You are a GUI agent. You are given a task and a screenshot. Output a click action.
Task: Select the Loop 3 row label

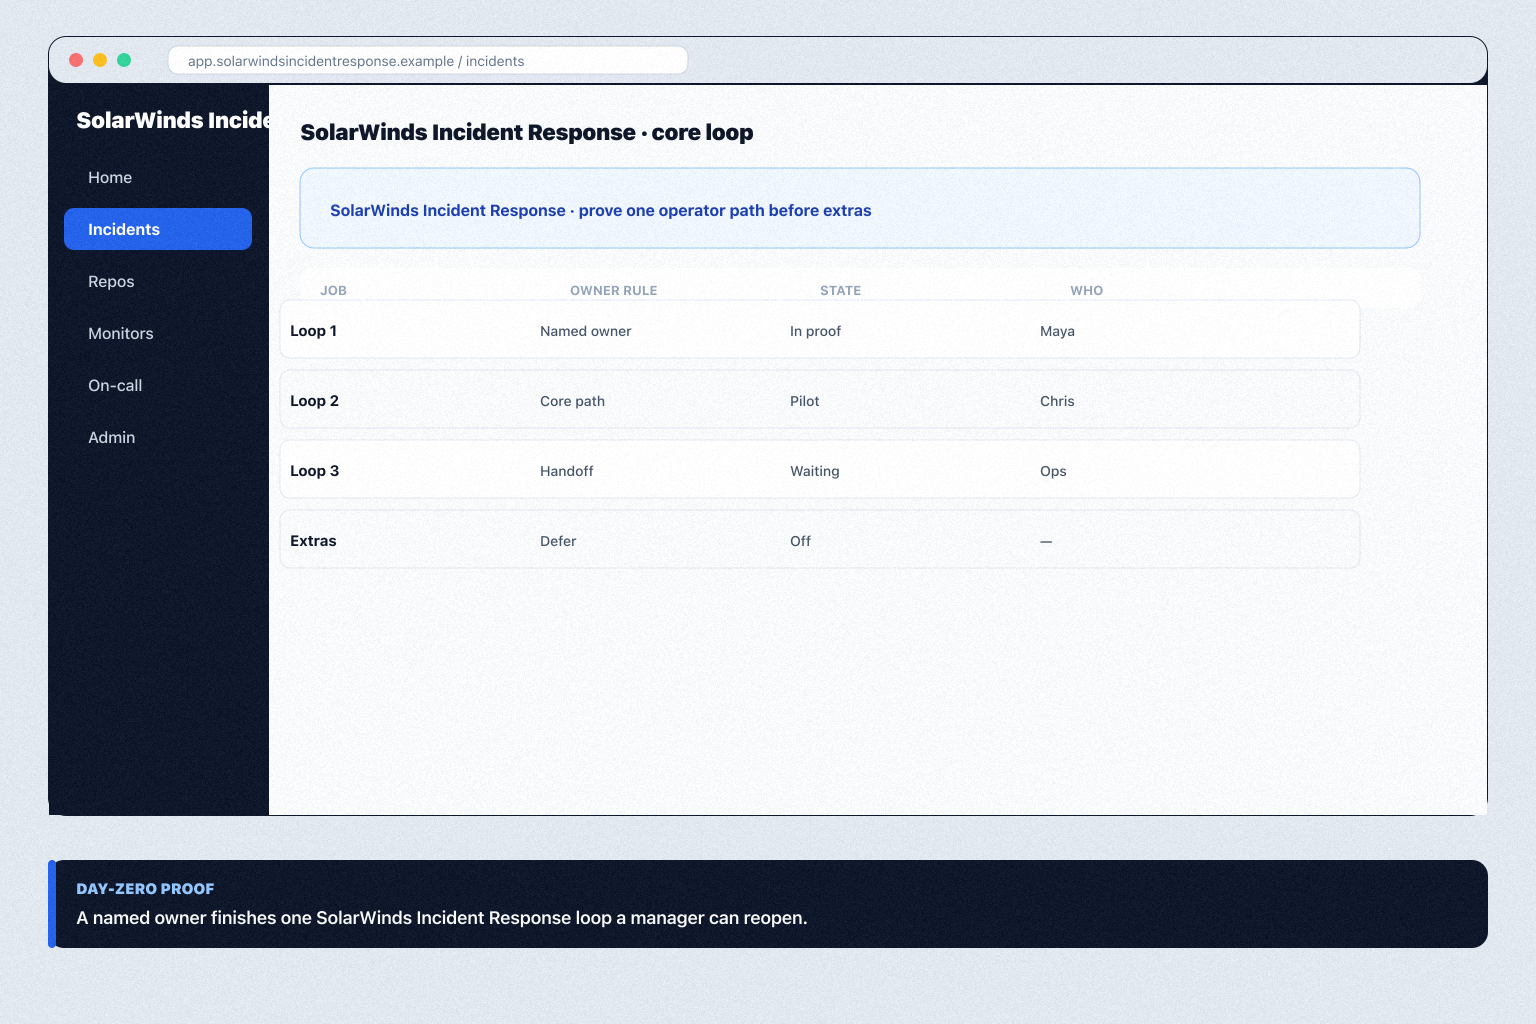click(x=314, y=471)
